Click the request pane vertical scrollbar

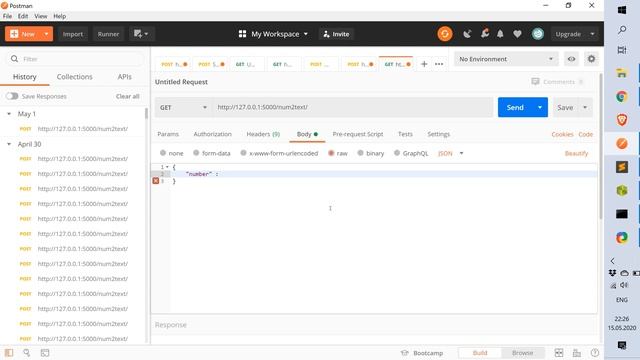(x=600, y=145)
